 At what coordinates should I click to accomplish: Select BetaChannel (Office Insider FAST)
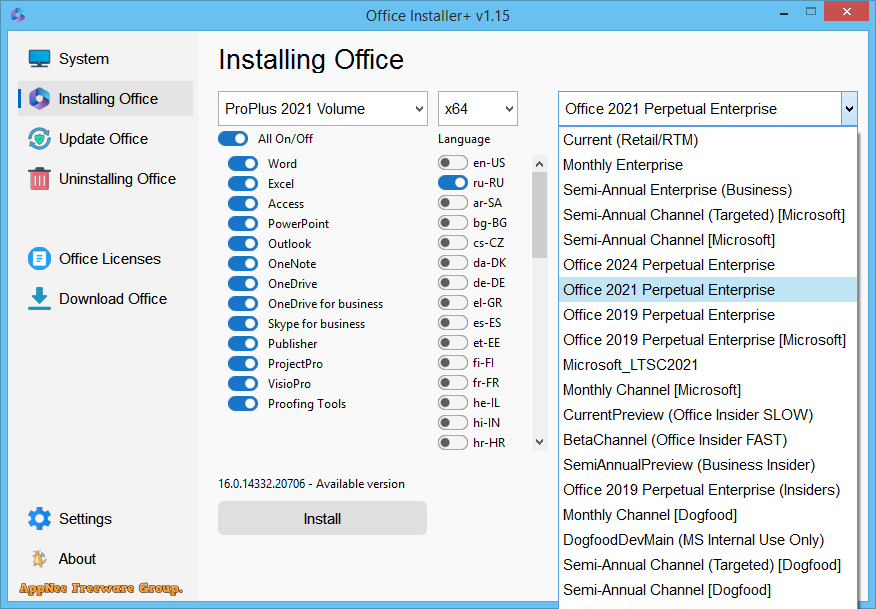point(707,440)
